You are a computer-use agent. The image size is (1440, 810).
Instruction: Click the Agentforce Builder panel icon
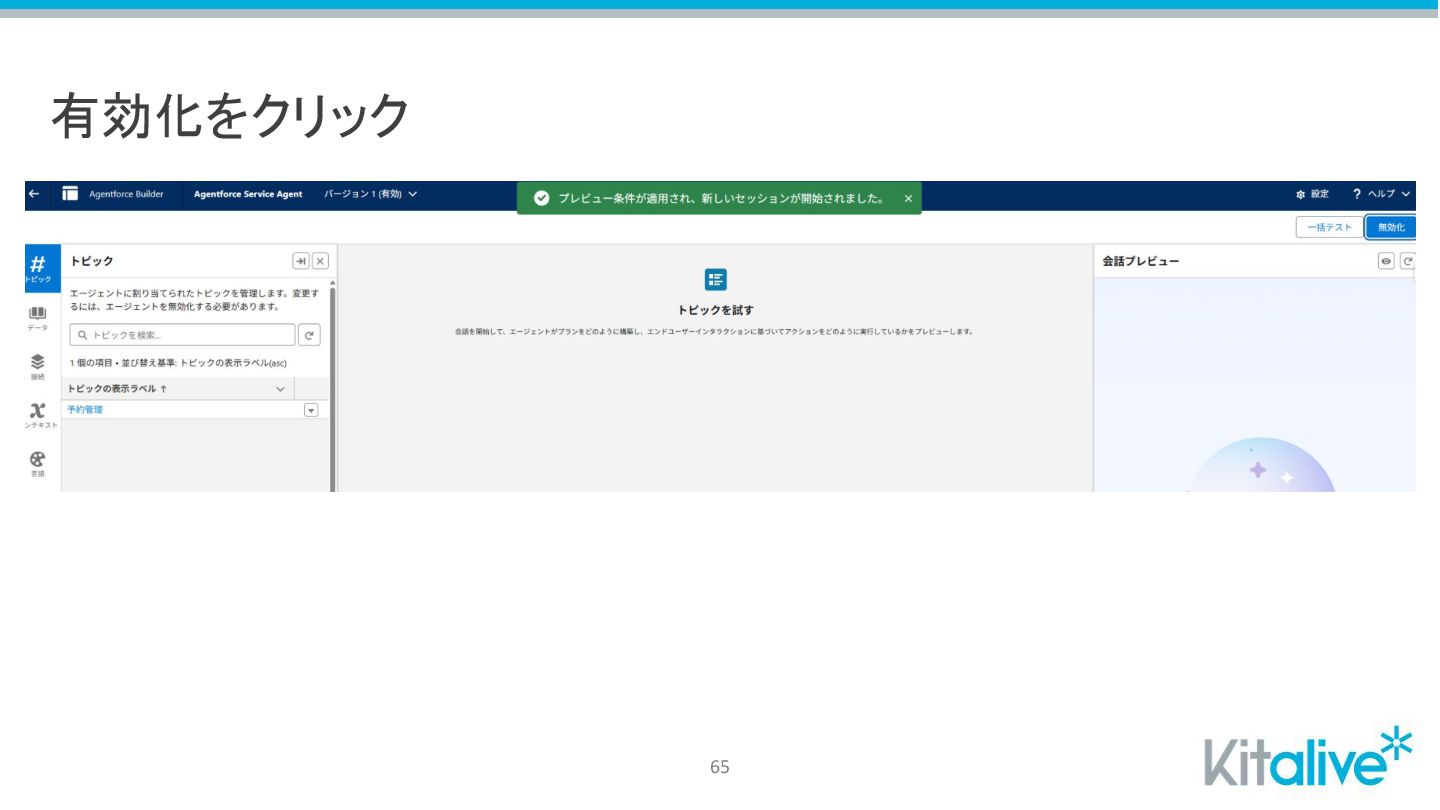click(x=70, y=194)
